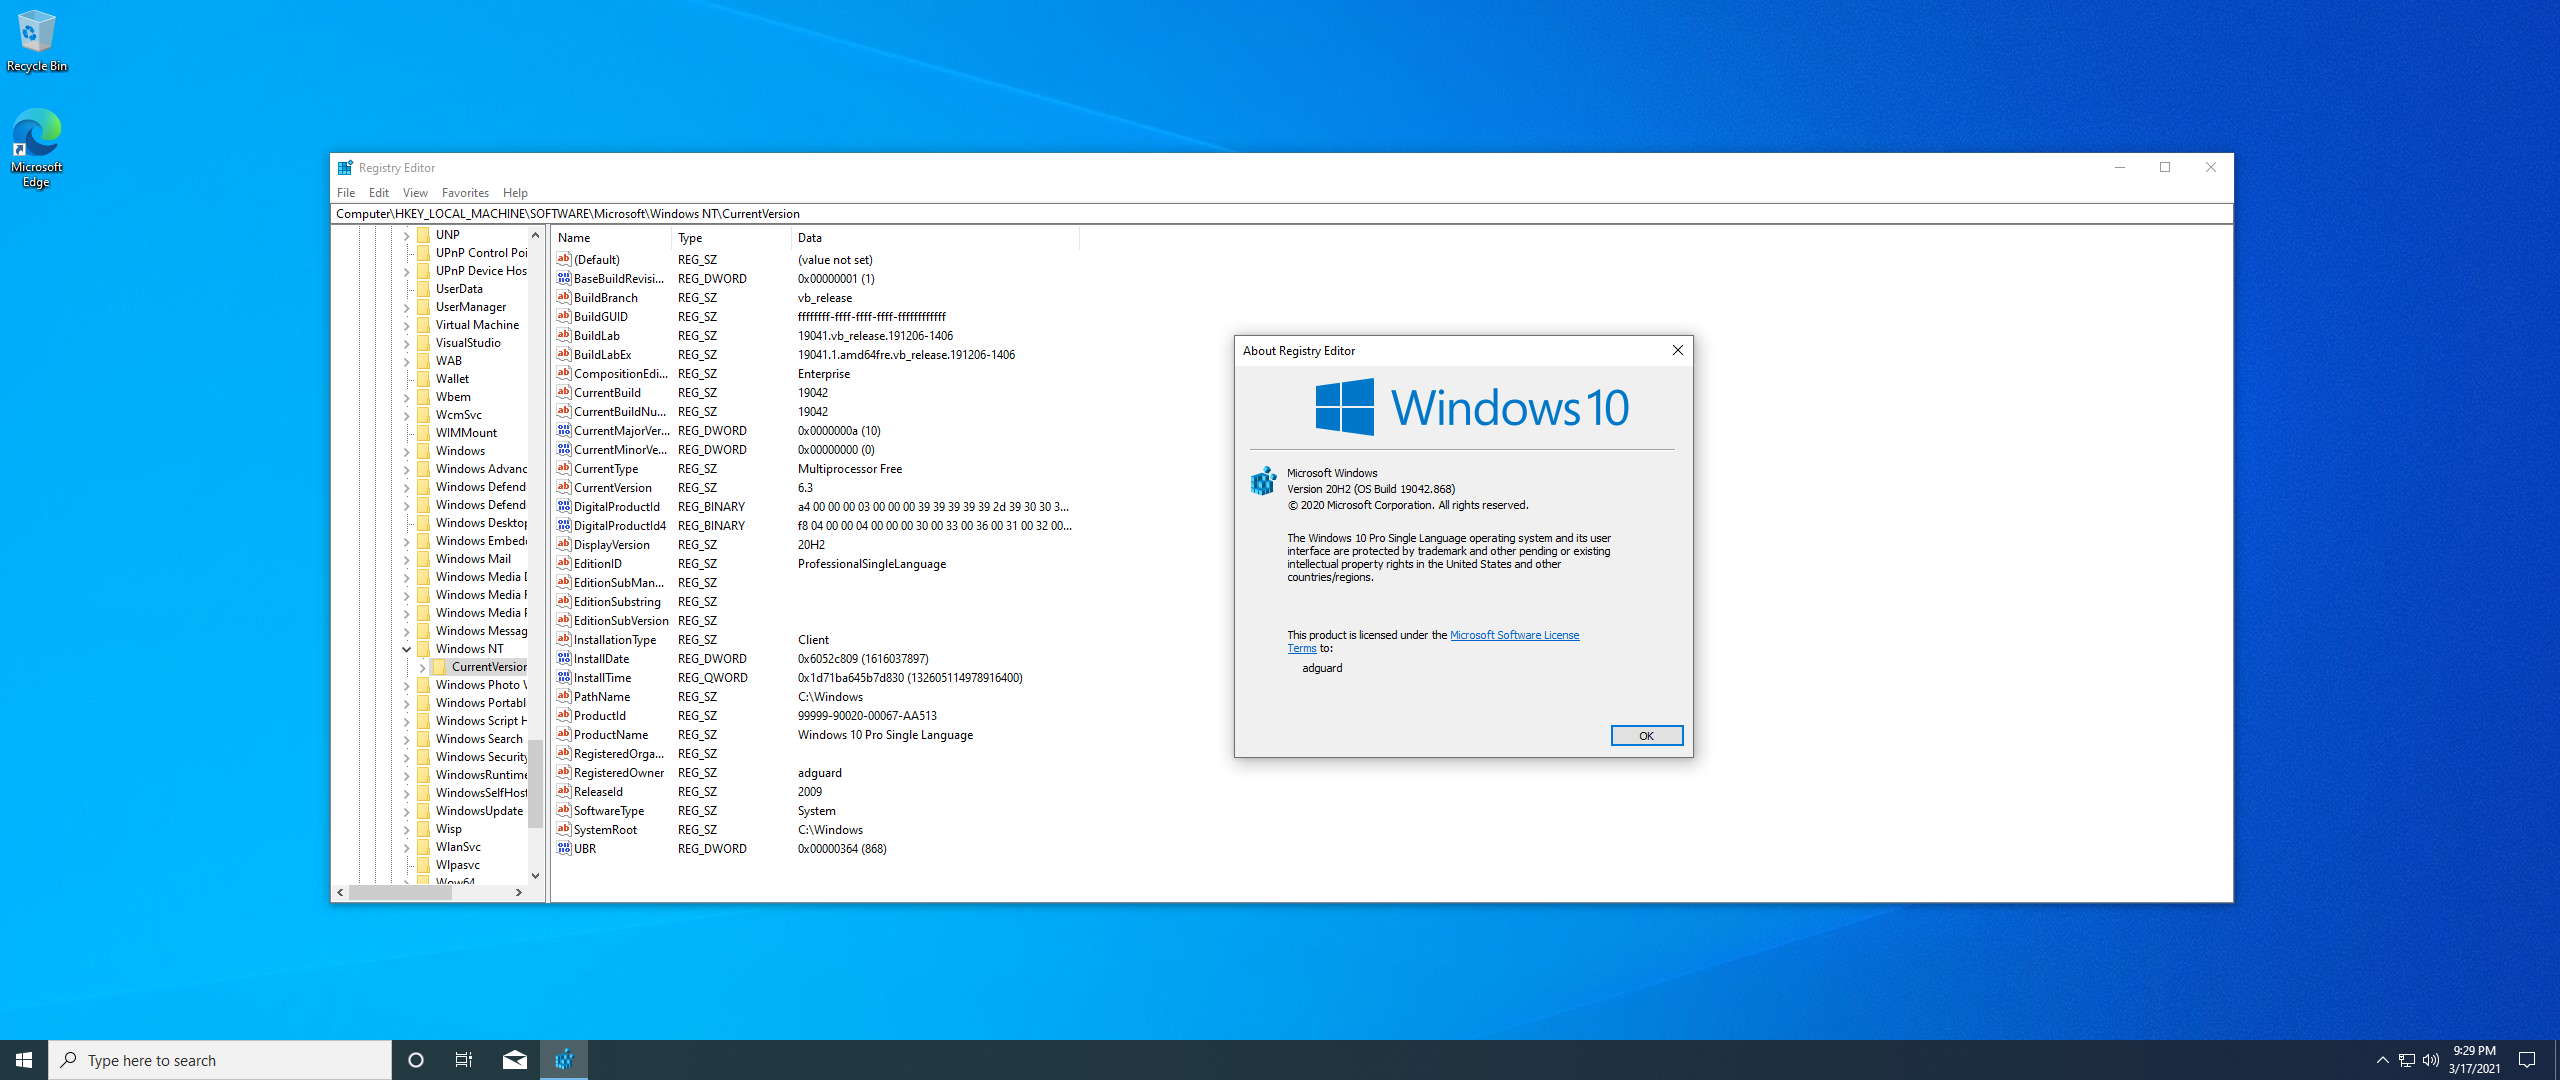Click the Cortana circle icon
Screen dimensions: 2560x1080
416,1060
